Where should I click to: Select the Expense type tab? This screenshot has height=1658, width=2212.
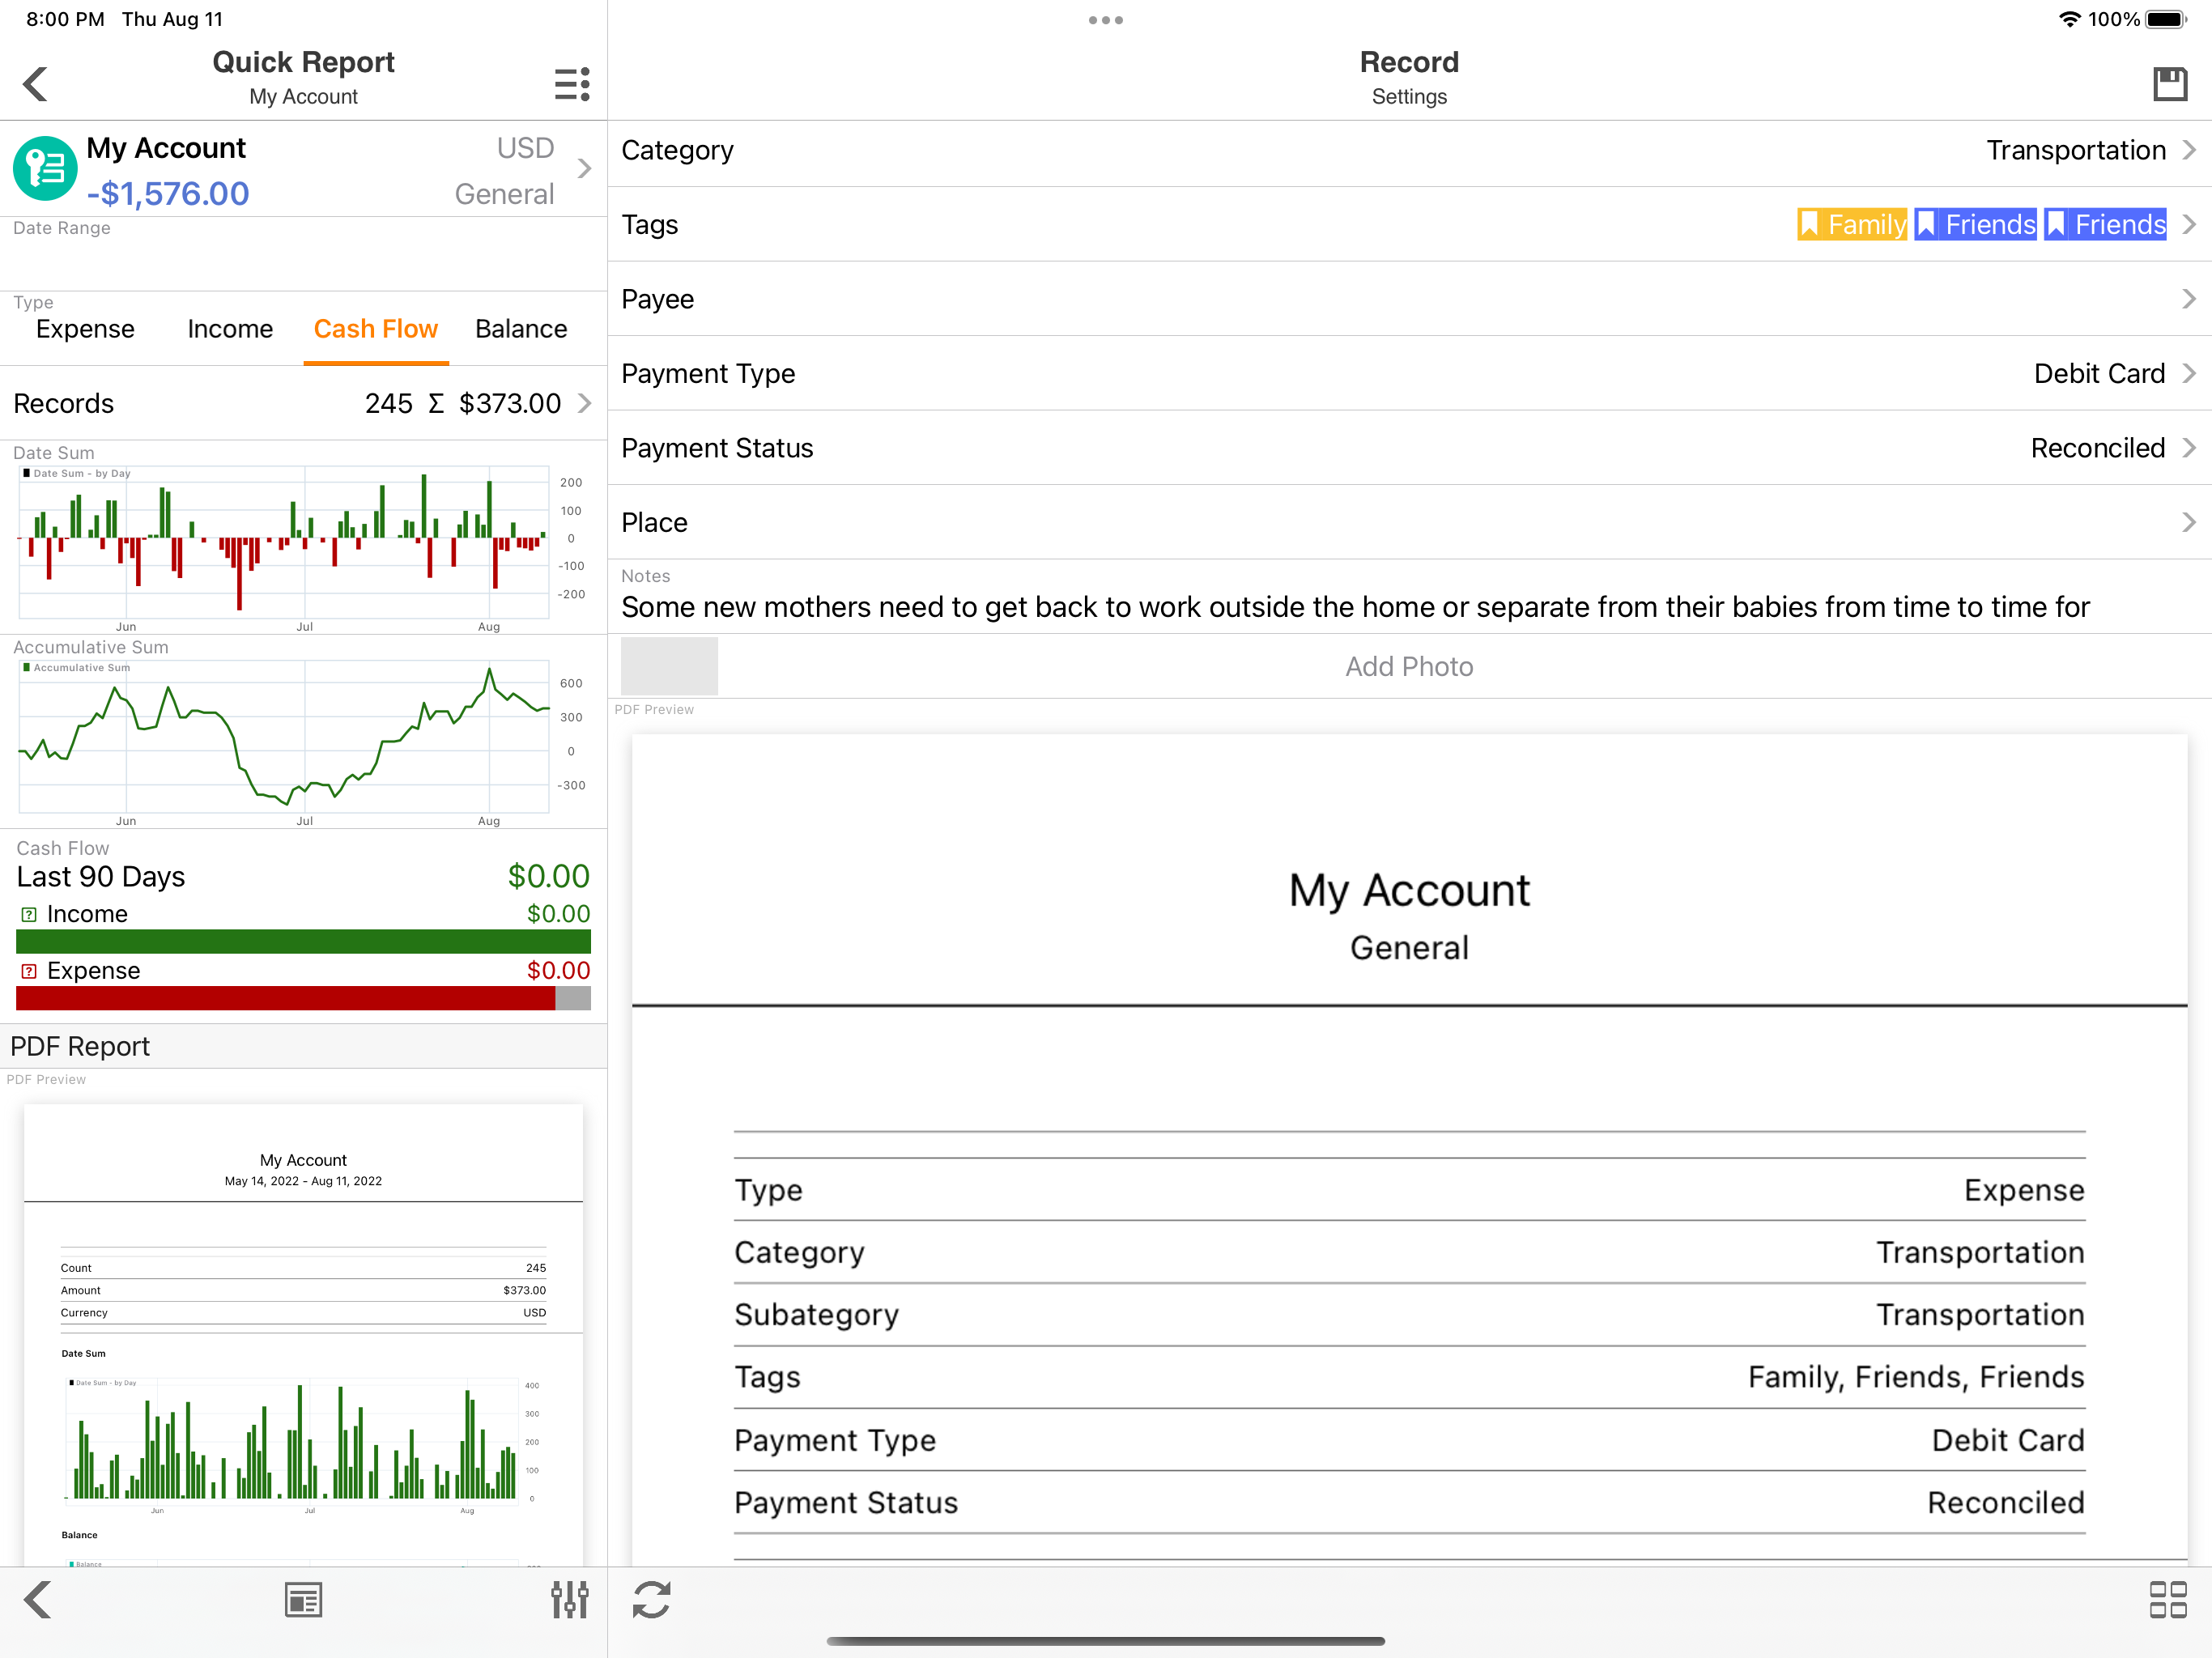[85, 329]
